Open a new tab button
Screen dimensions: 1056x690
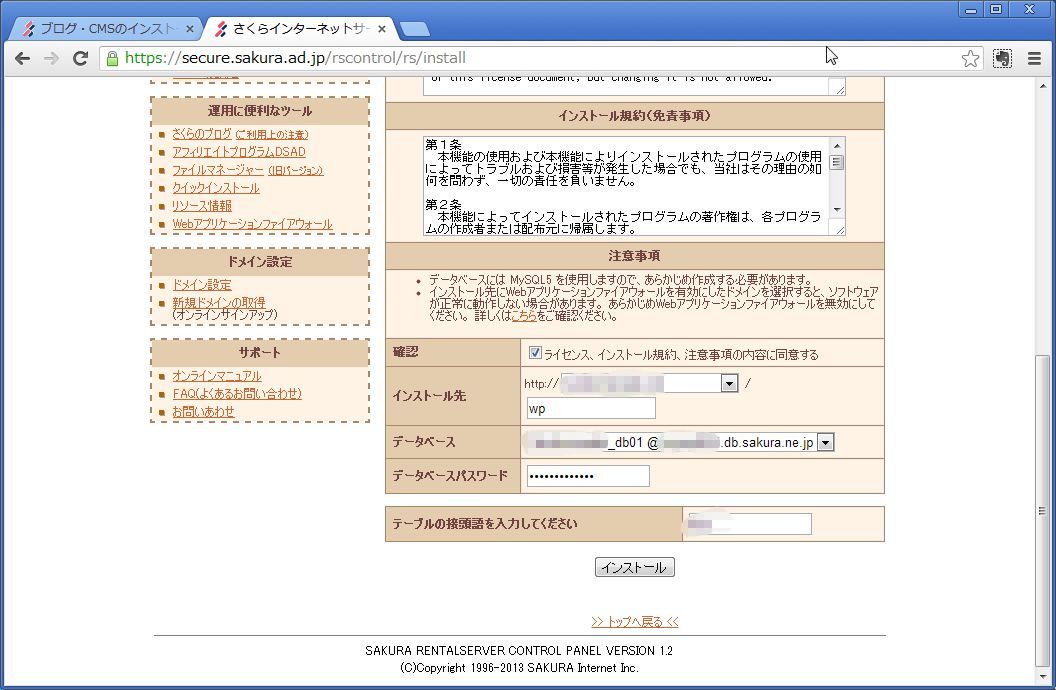tap(414, 29)
